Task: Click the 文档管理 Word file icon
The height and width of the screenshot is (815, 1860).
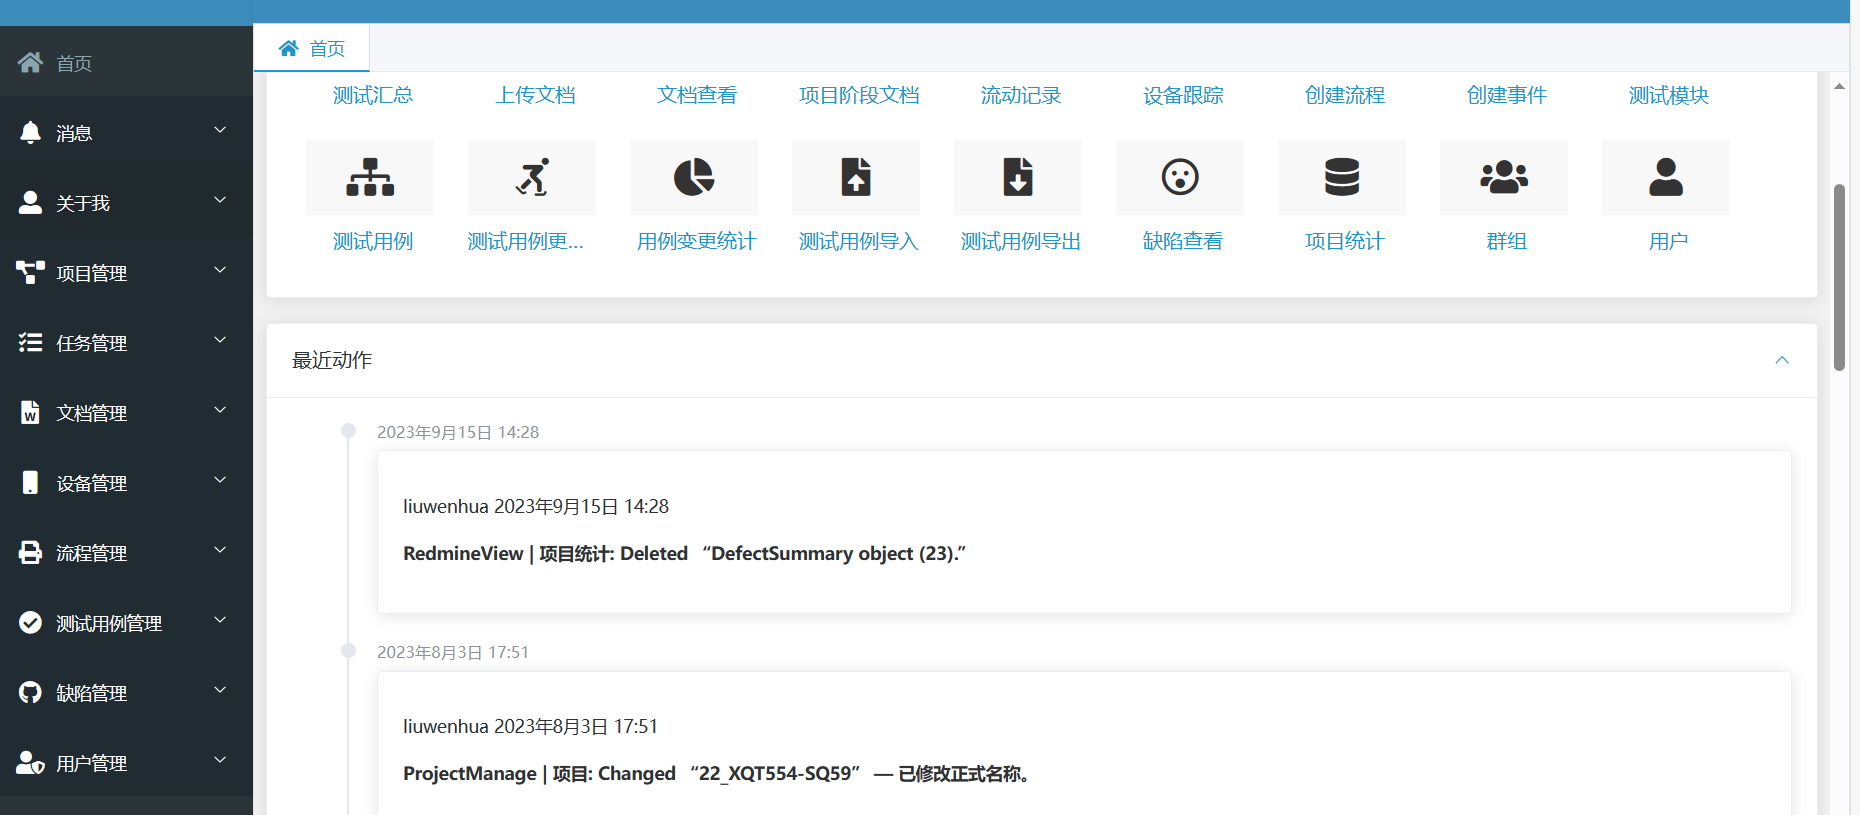Action: [x=30, y=412]
